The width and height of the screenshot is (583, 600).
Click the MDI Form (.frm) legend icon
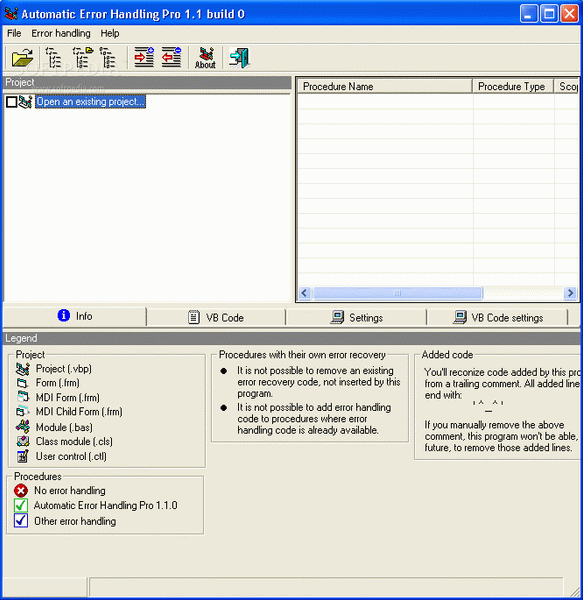pos(23,396)
